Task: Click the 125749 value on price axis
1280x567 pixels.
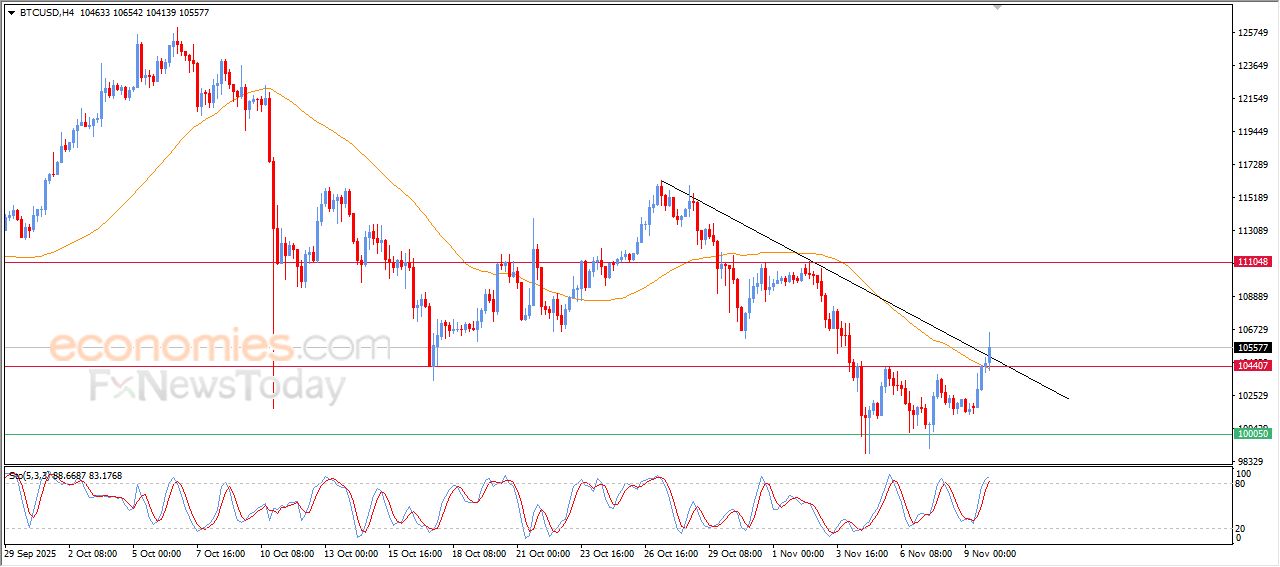Action: pyautogui.click(x=1253, y=33)
